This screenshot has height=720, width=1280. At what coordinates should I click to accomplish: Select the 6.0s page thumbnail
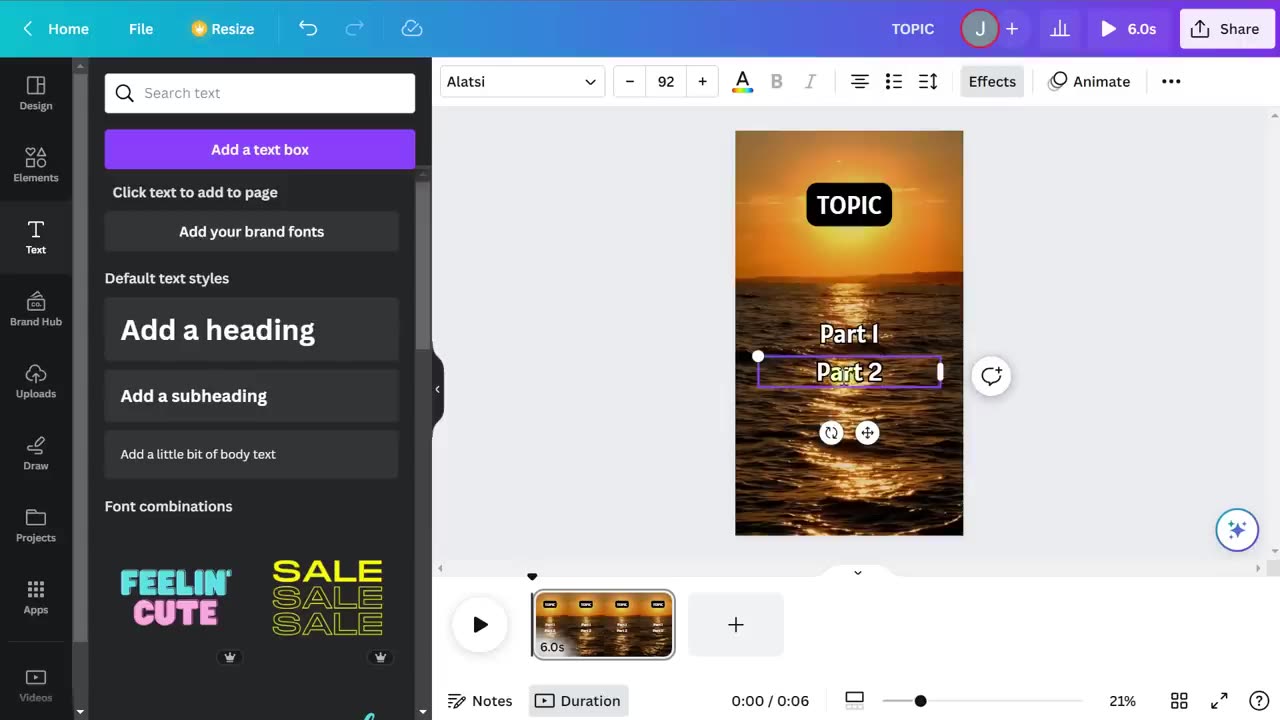pos(603,625)
